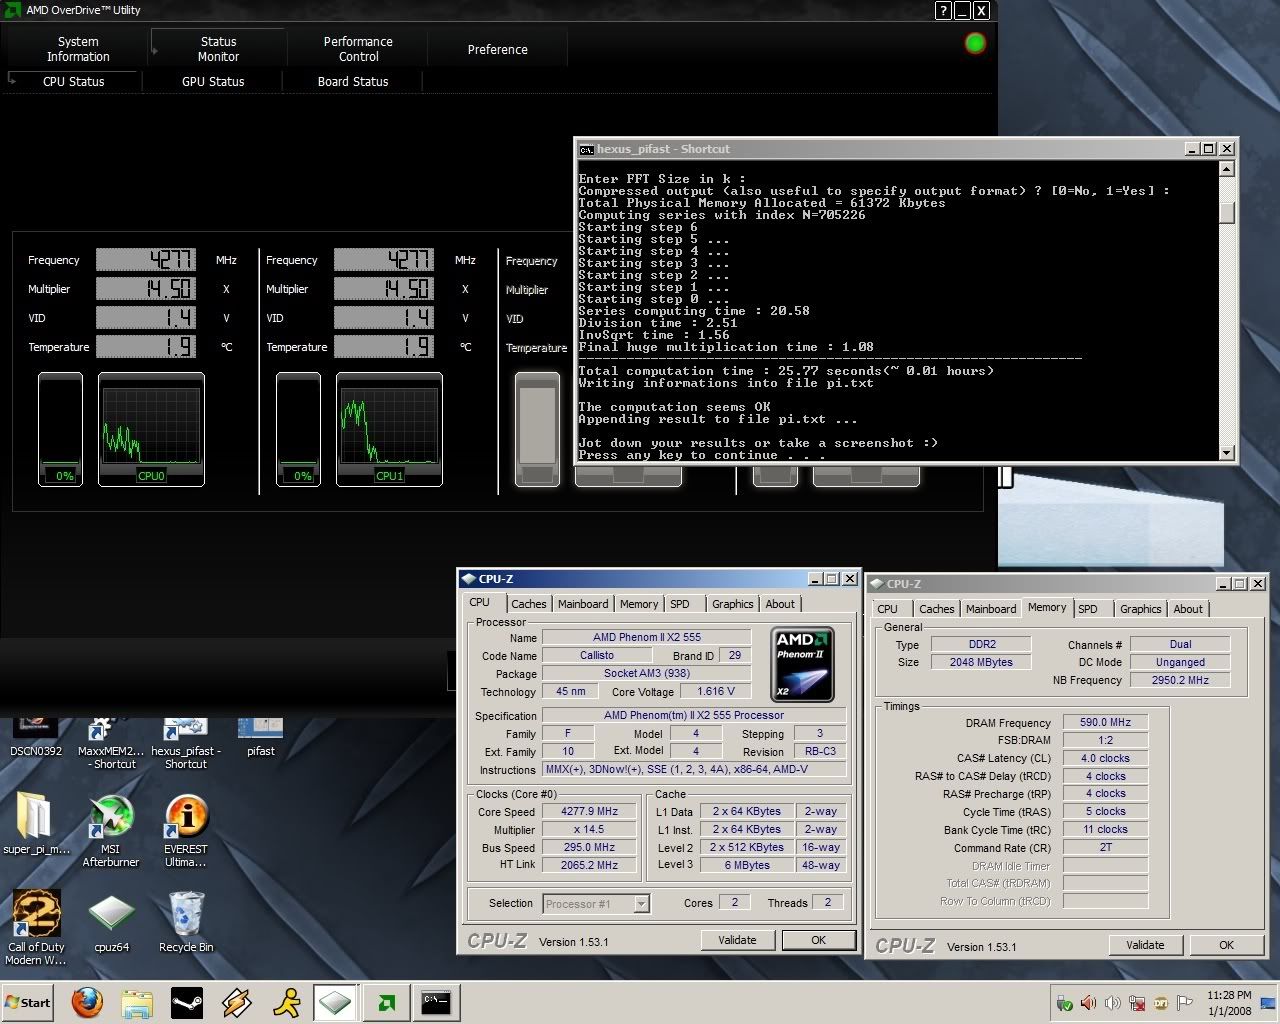Switch to Memory tab in CPU-Z CPU window
The image size is (1280, 1024).
tap(639, 604)
